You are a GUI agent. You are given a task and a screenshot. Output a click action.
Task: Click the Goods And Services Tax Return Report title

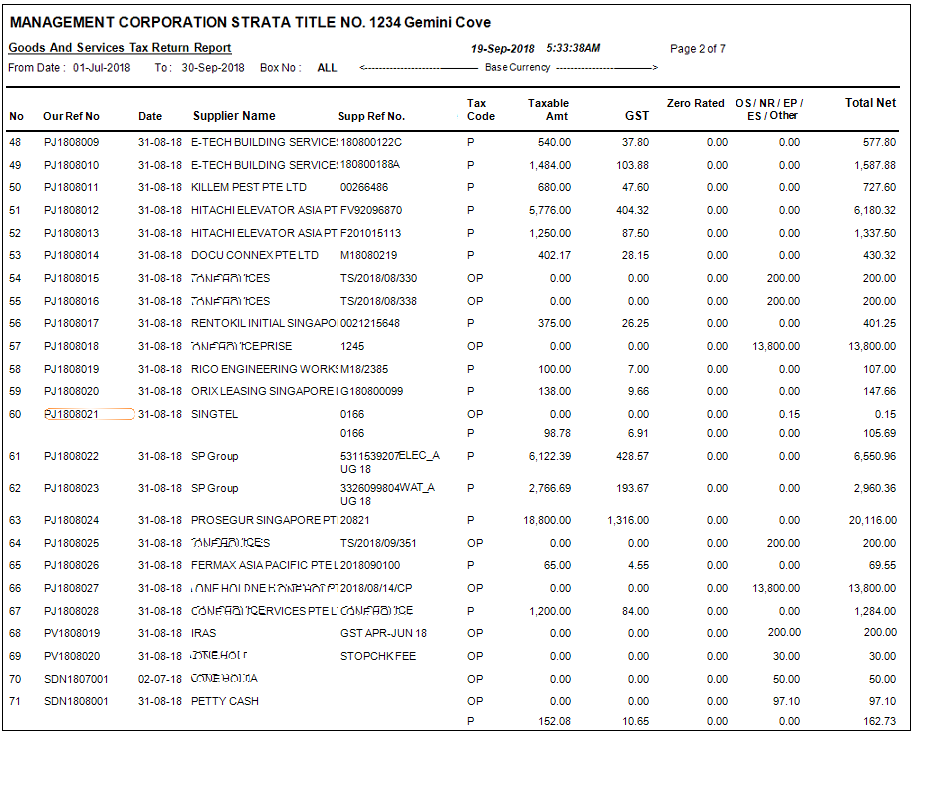[x=120, y=48]
